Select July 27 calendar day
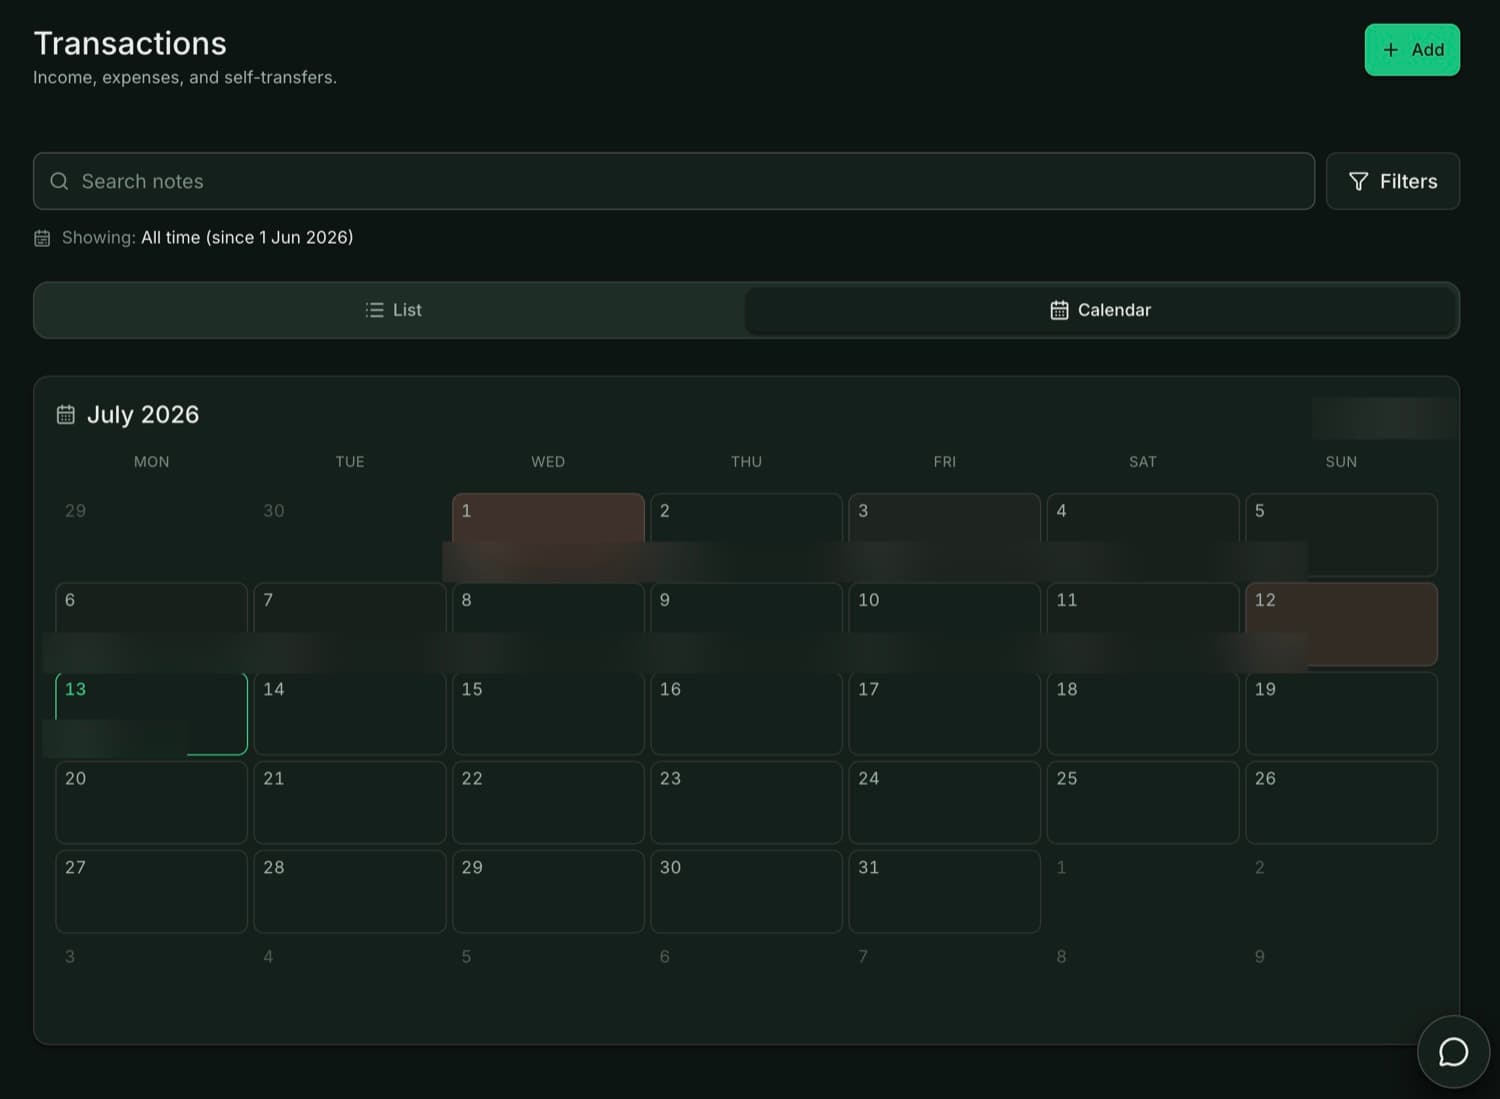This screenshot has height=1099, width=1500. [x=151, y=891]
